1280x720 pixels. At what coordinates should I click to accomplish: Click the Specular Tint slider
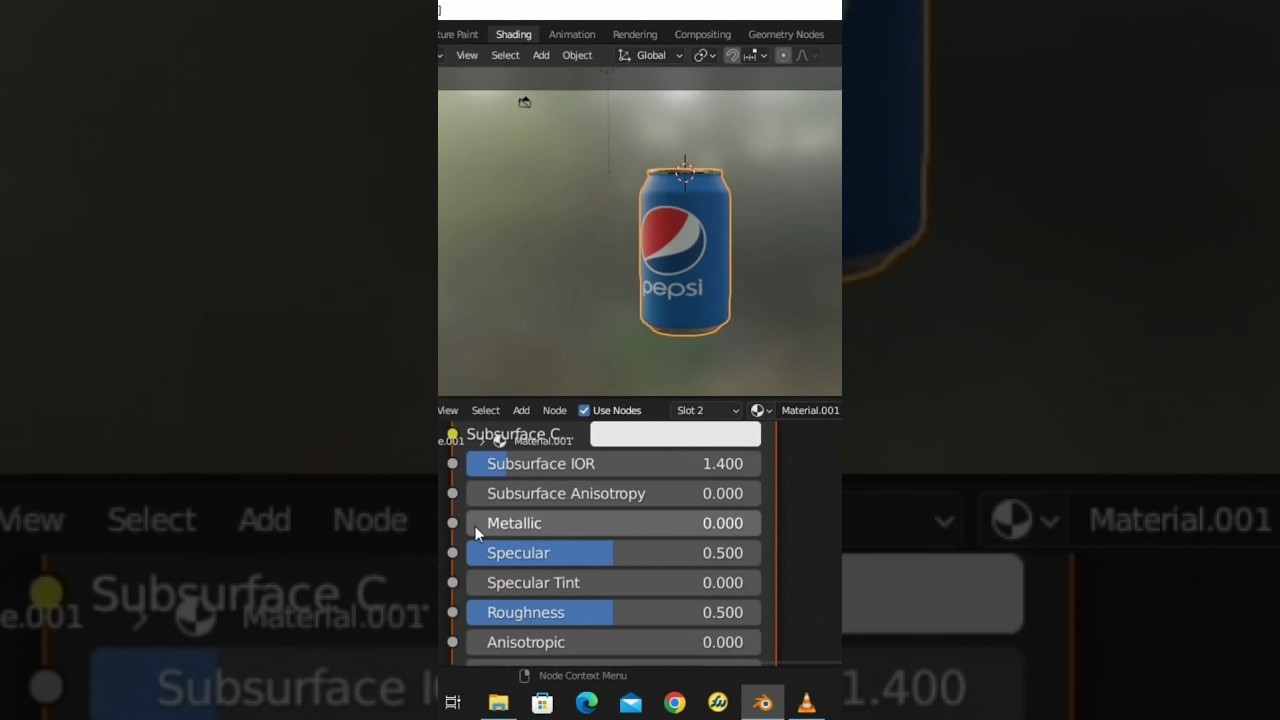pyautogui.click(x=613, y=582)
